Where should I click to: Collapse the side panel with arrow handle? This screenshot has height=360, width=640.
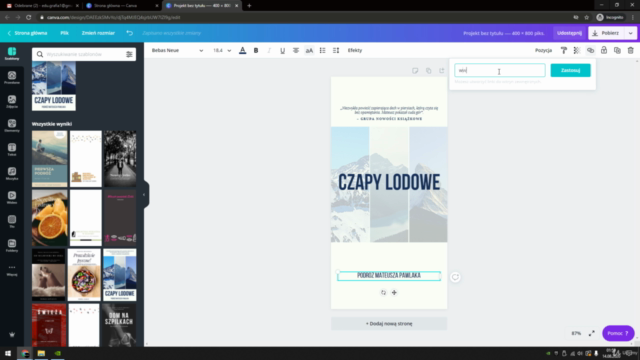144,195
